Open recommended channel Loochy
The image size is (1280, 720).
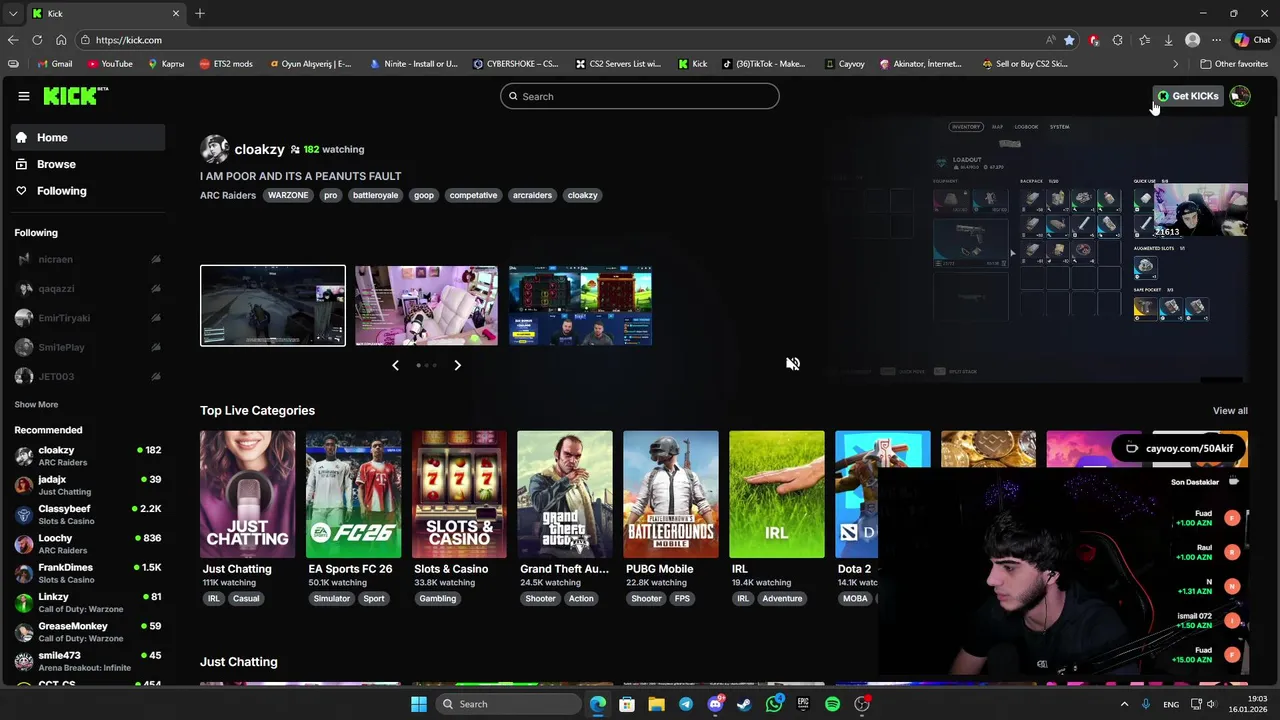pyautogui.click(x=88, y=544)
